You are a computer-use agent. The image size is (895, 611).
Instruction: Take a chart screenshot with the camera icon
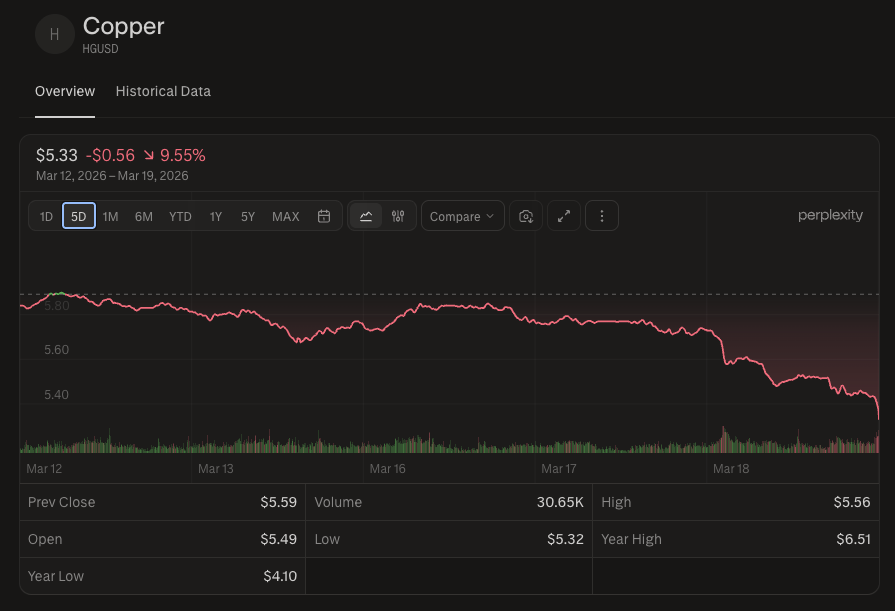(x=526, y=216)
